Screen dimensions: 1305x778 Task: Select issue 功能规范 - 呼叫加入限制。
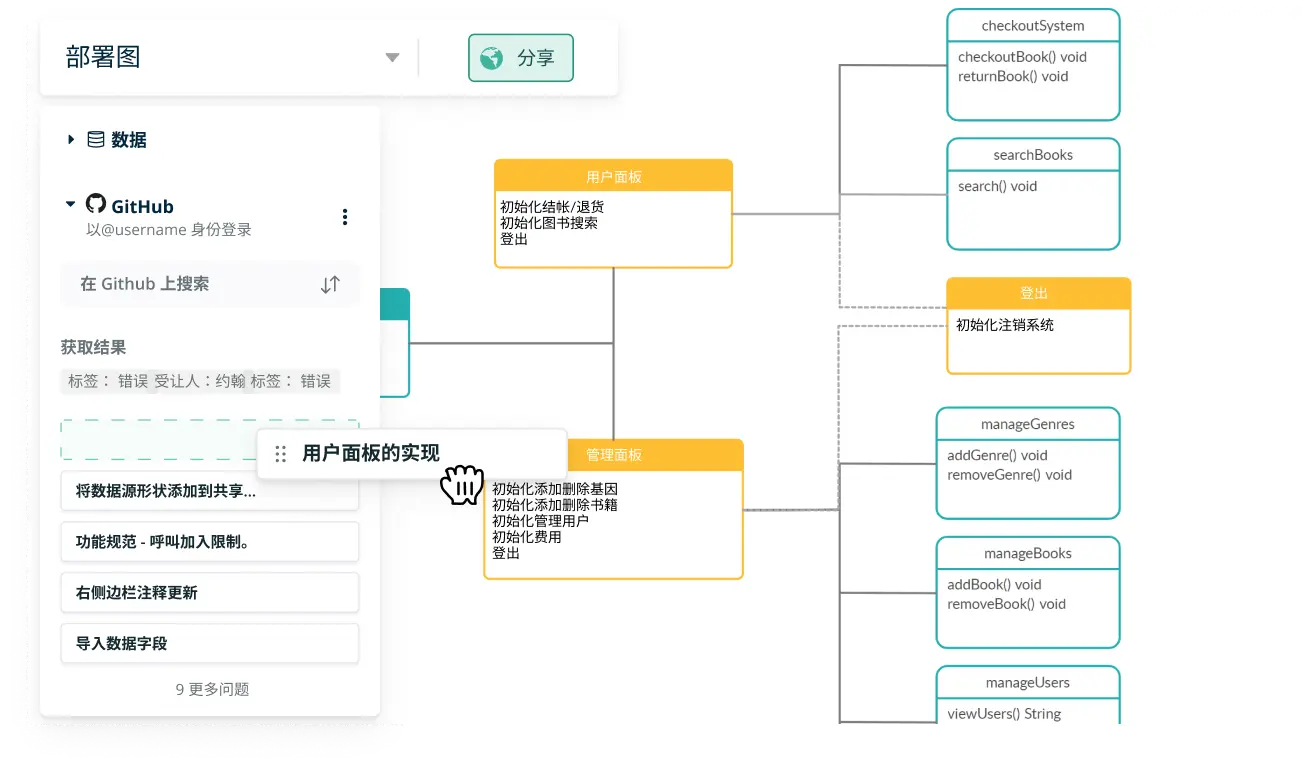coord(210,542)
